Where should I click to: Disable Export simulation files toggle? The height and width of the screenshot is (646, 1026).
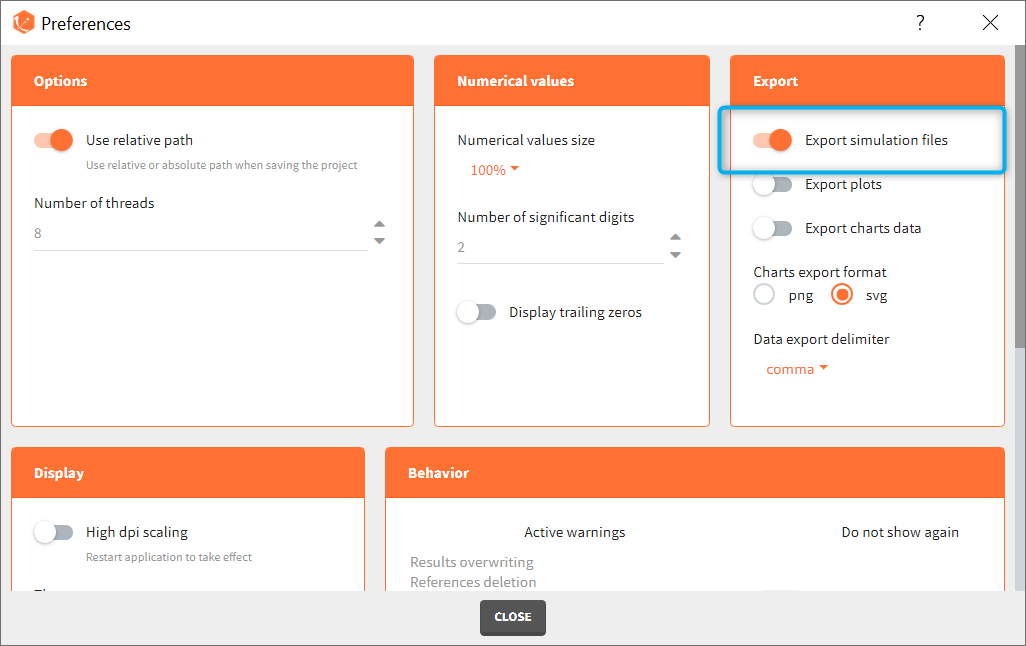click(x=772, y=140)
